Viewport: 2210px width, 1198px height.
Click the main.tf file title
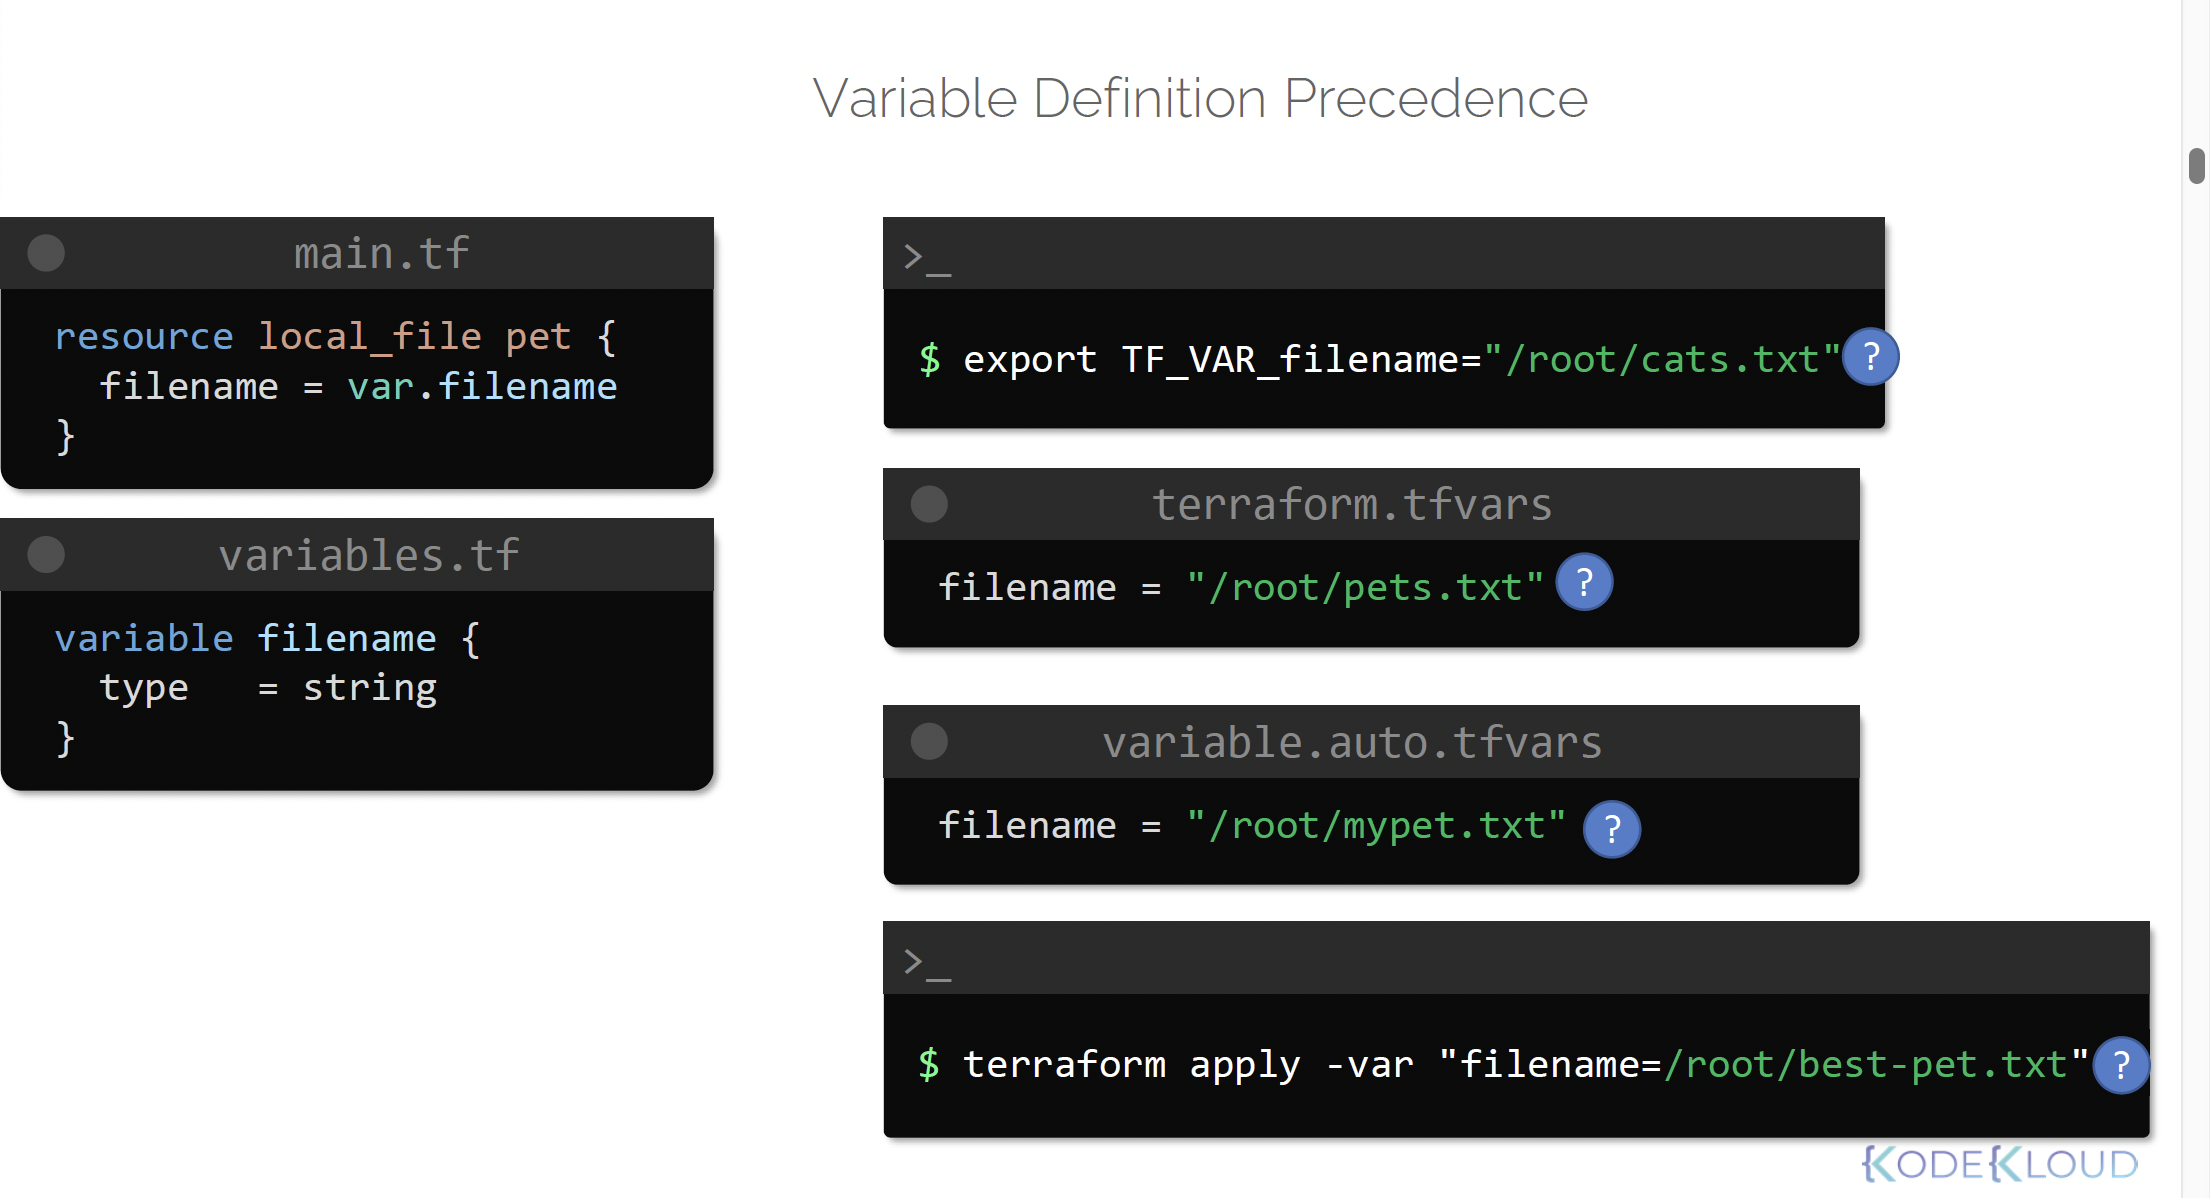(x=381, y=254)
